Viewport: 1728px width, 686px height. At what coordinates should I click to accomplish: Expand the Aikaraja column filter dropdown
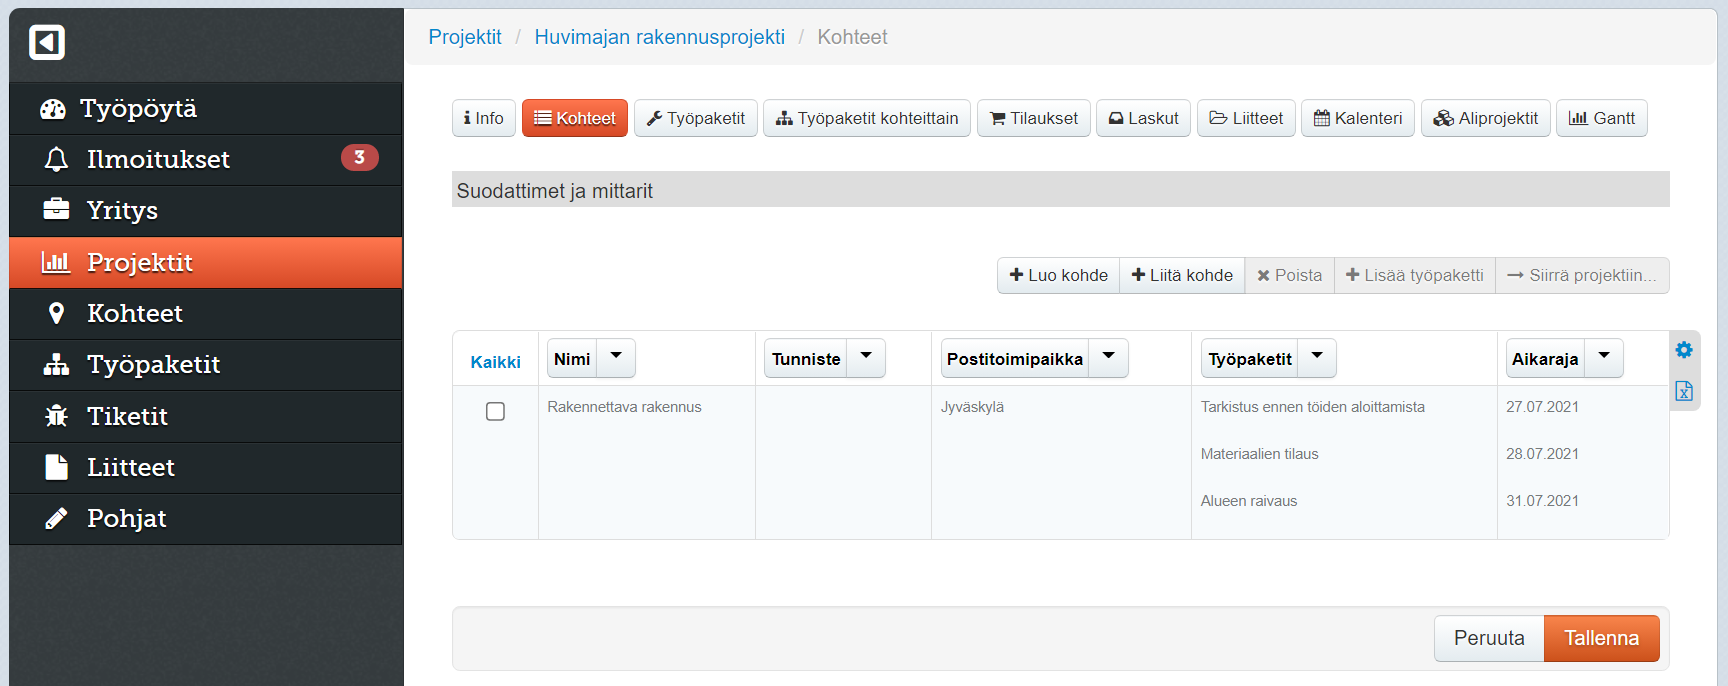[x=1604, y=358]
